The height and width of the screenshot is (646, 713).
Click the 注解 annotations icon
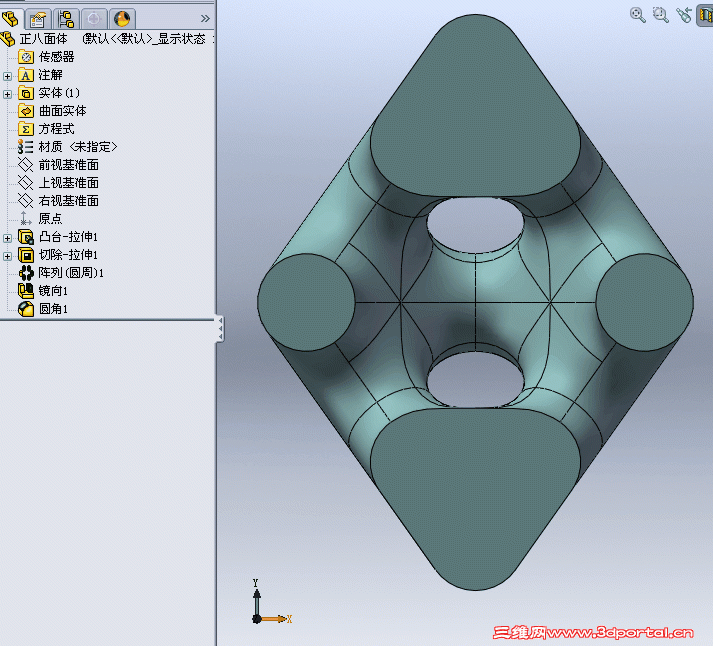[26, 75]
